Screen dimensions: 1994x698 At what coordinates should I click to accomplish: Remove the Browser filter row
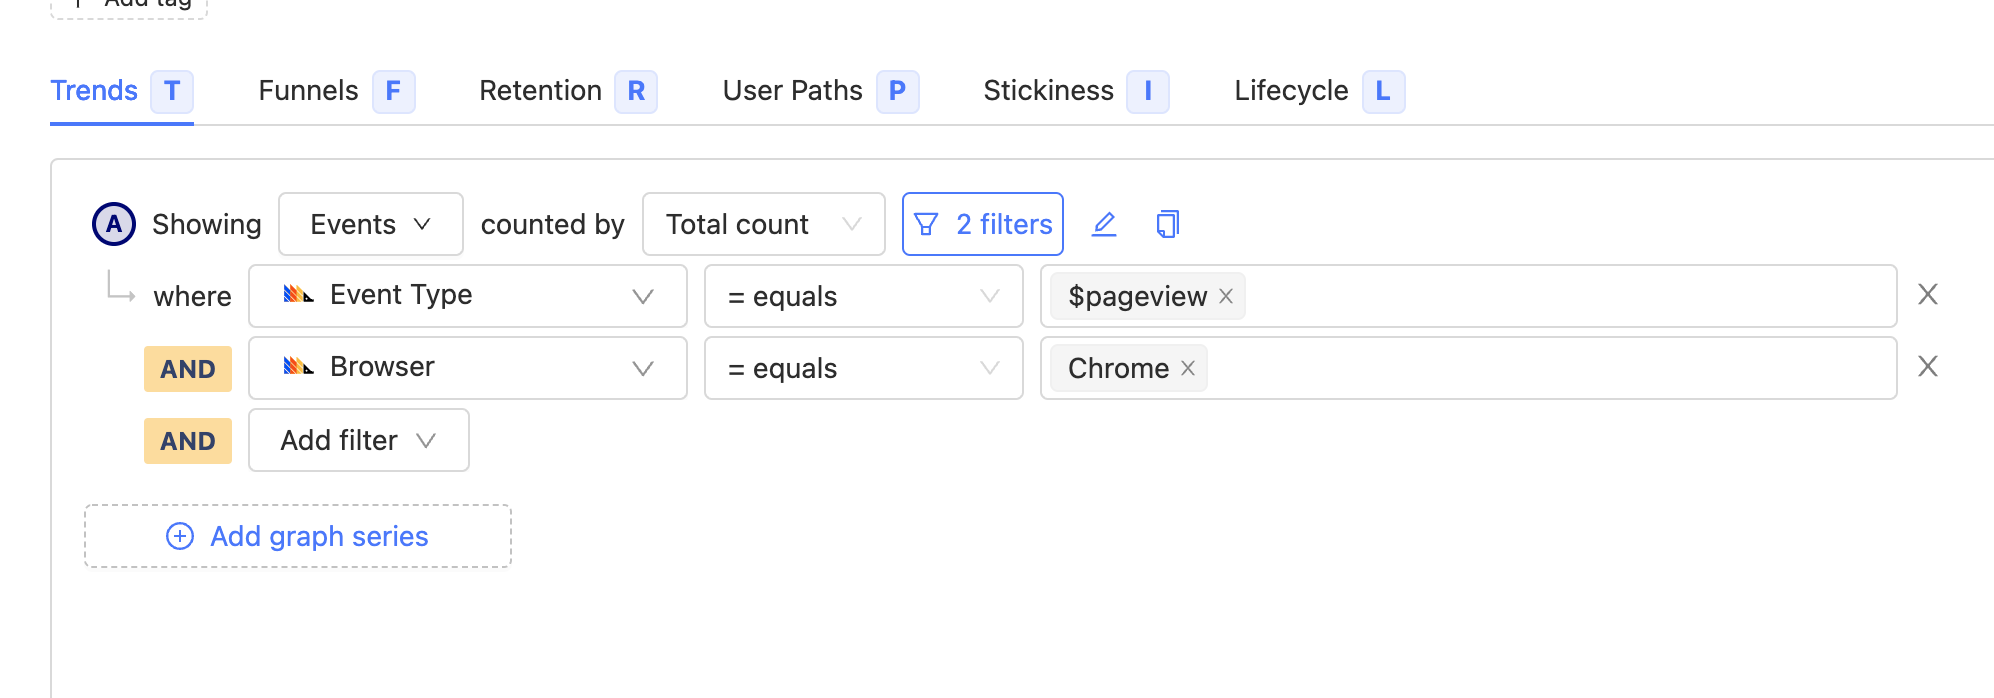coord(1928,367)
